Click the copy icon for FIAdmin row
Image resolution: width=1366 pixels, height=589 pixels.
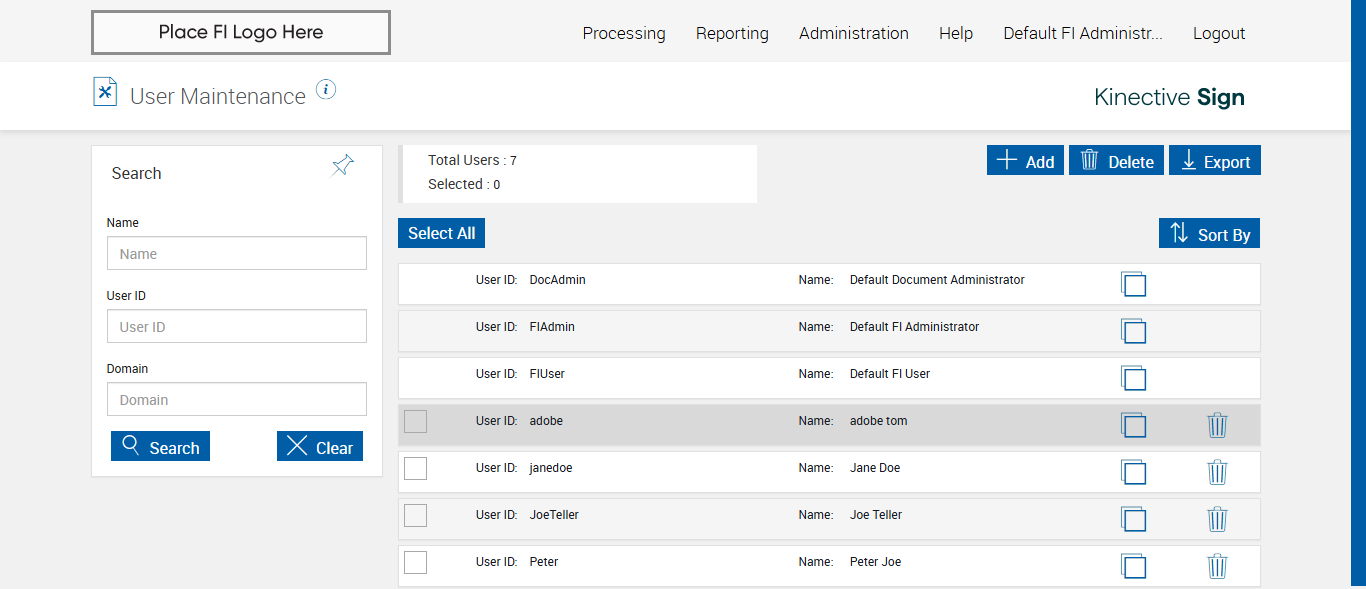pos(1133,331)
